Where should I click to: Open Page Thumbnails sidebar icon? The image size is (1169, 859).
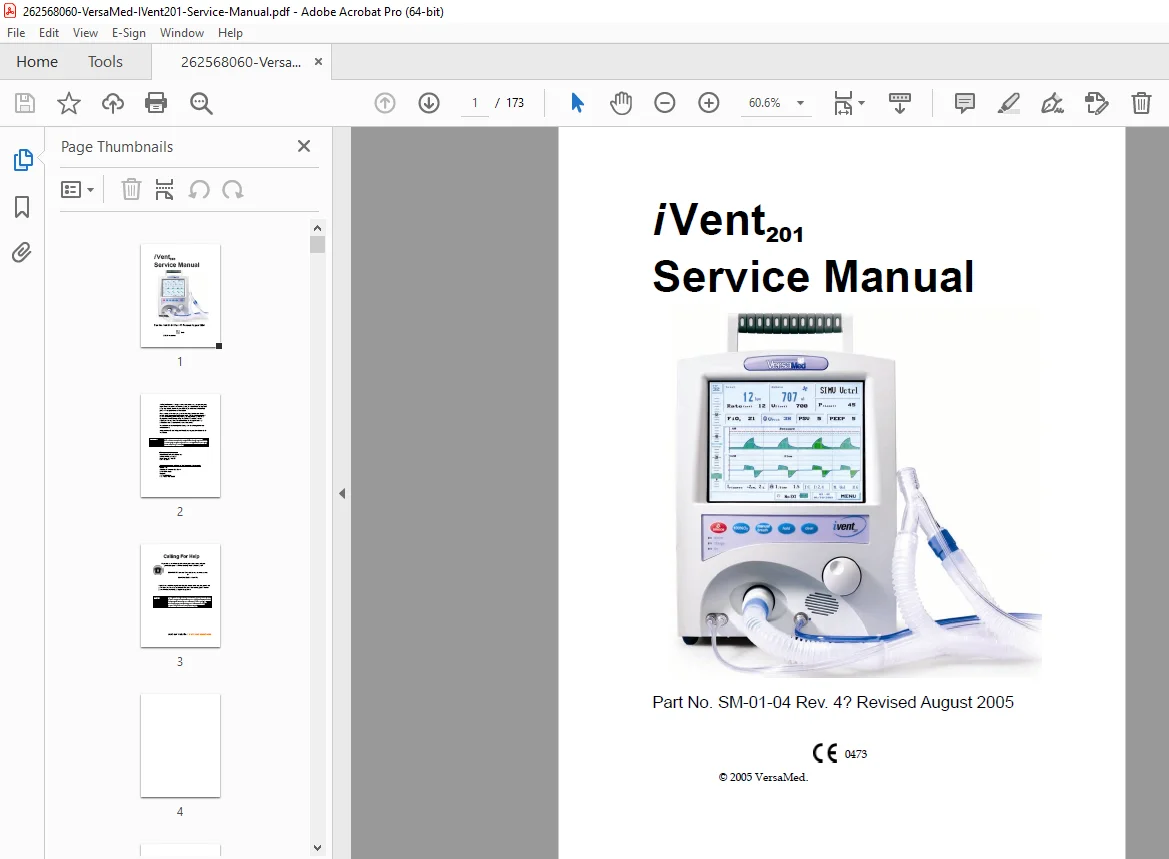pyautogui.click(x=23, y=160)
